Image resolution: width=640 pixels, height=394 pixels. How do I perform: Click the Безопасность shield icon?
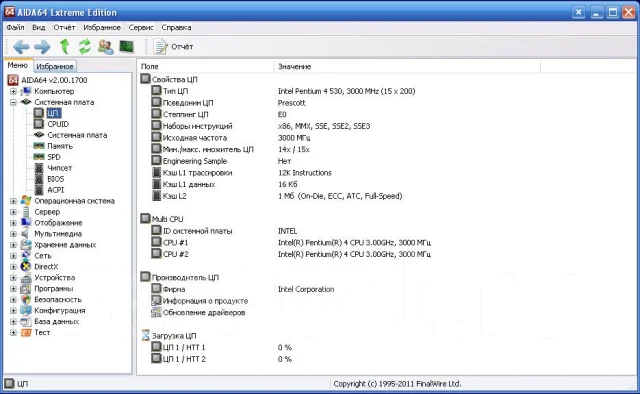coord(26,300)
